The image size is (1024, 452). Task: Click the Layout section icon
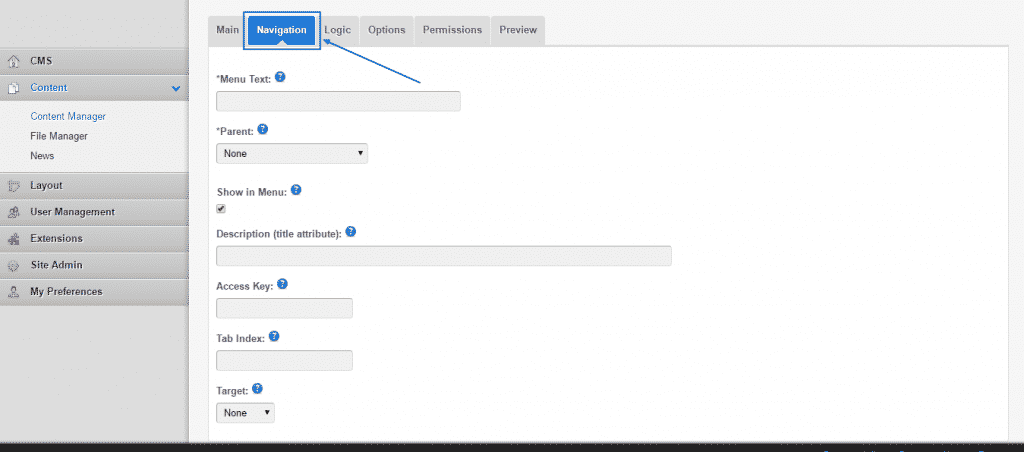(13, 186)
